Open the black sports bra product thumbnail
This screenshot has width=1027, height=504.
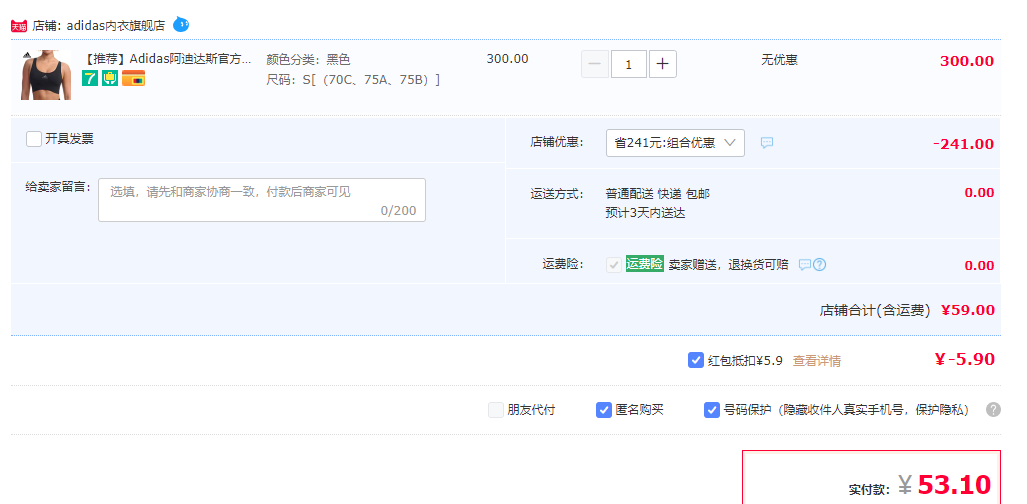[x=46, y=75]
